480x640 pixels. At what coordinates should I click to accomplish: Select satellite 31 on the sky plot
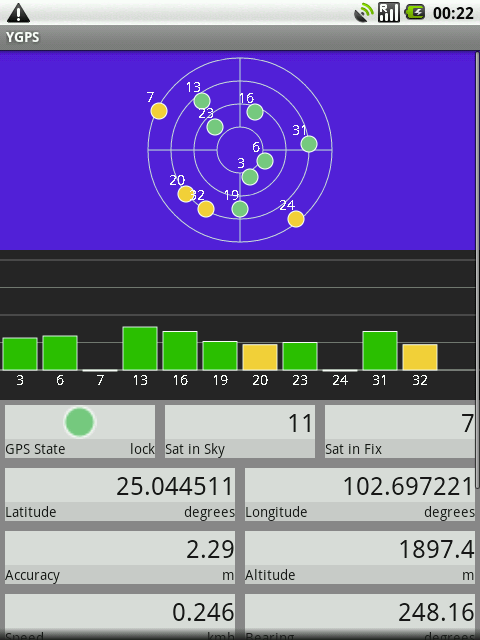click(x=309, y=144)
